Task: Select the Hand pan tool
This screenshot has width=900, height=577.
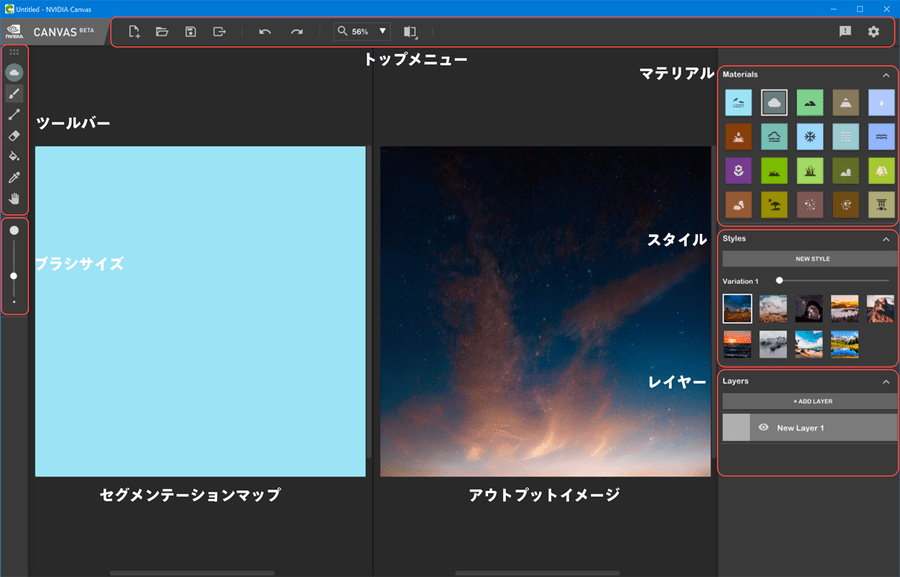Action: [x=14, y=198]
